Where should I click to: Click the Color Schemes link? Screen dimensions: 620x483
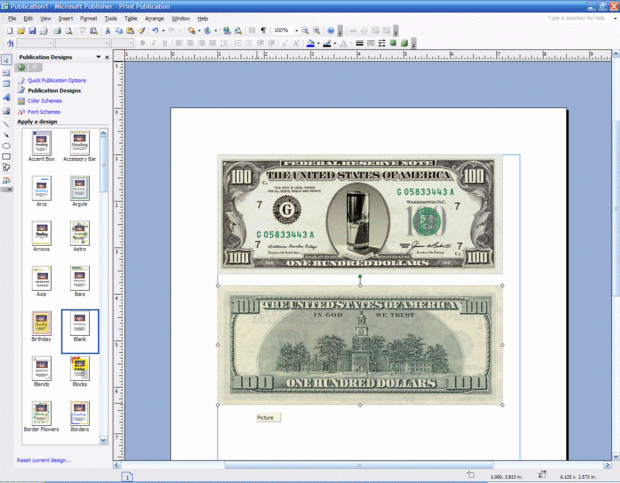(x=44, y=101)
